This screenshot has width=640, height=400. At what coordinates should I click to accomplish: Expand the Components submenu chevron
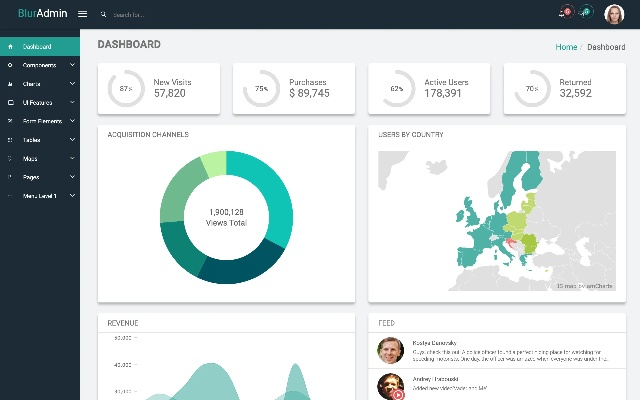(72, 66)
